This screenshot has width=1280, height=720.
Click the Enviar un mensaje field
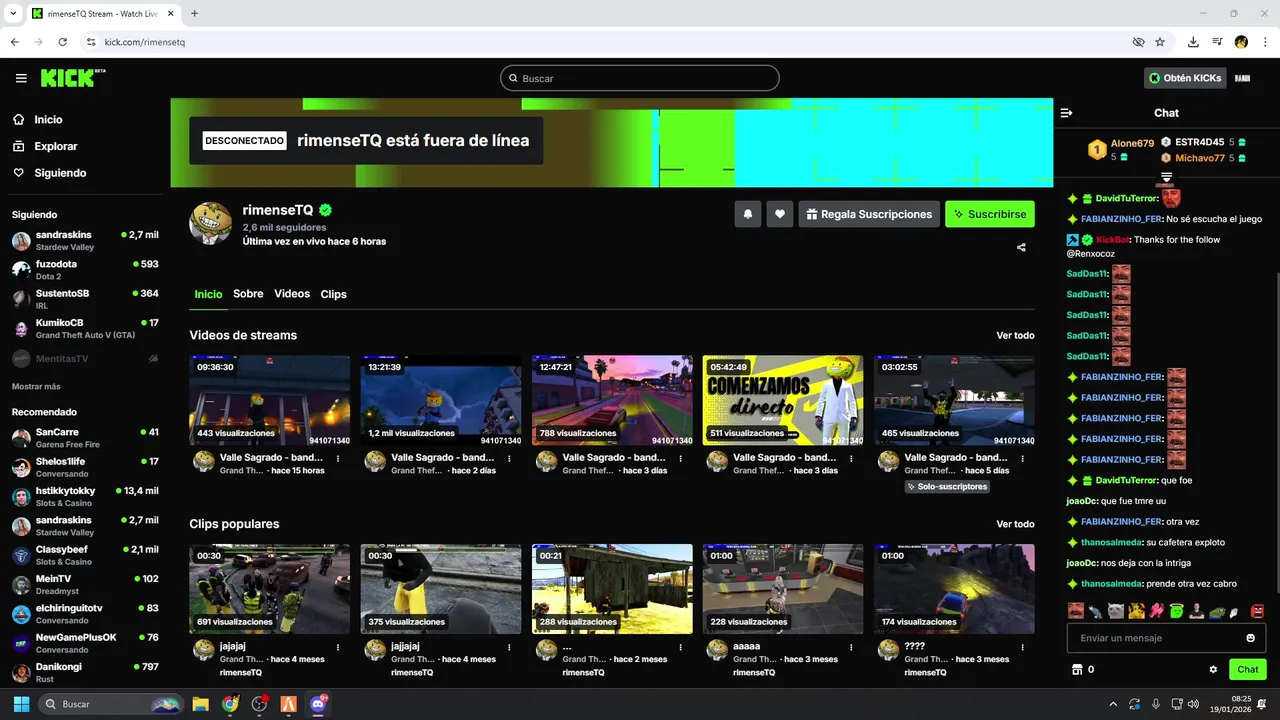pyautogui.click(x=1154, y=638)
